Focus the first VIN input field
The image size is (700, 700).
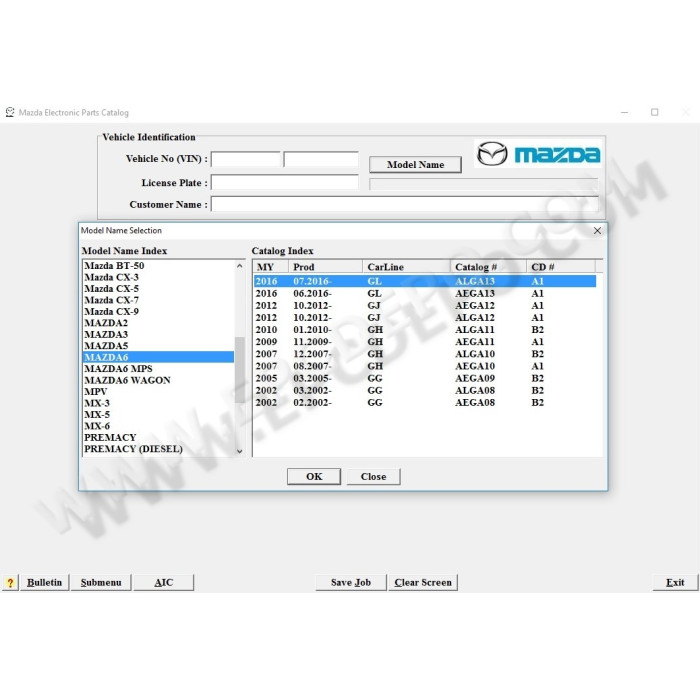[x=246, y=159]
